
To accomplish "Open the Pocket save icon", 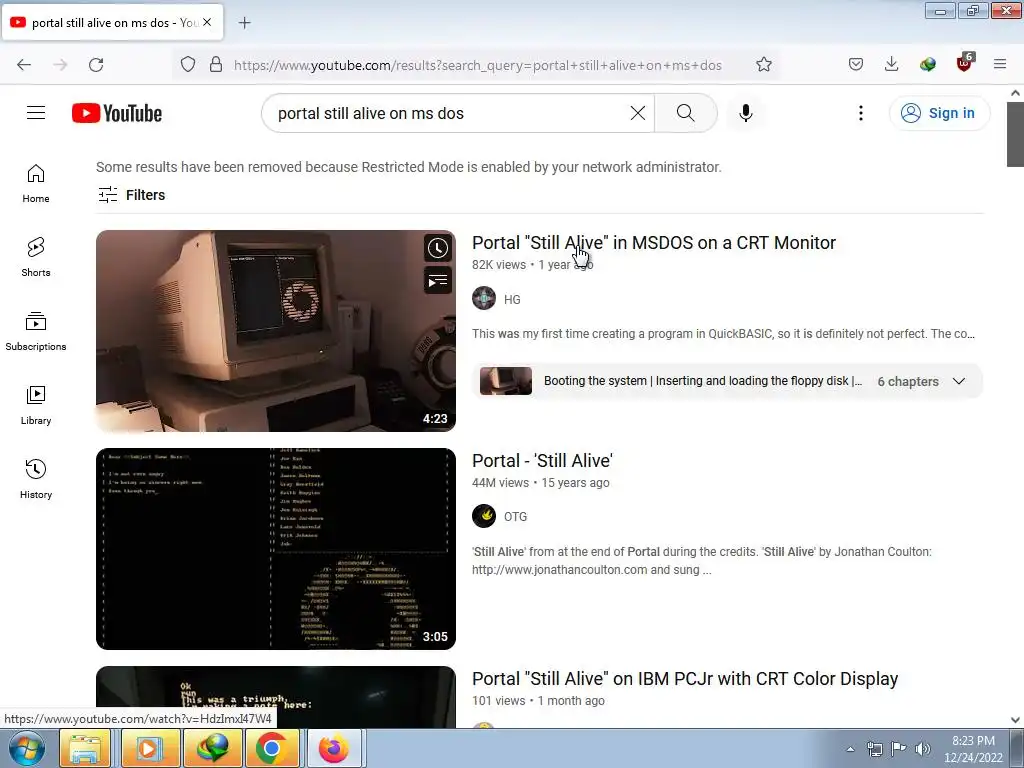I will click(x=856, y=64).
